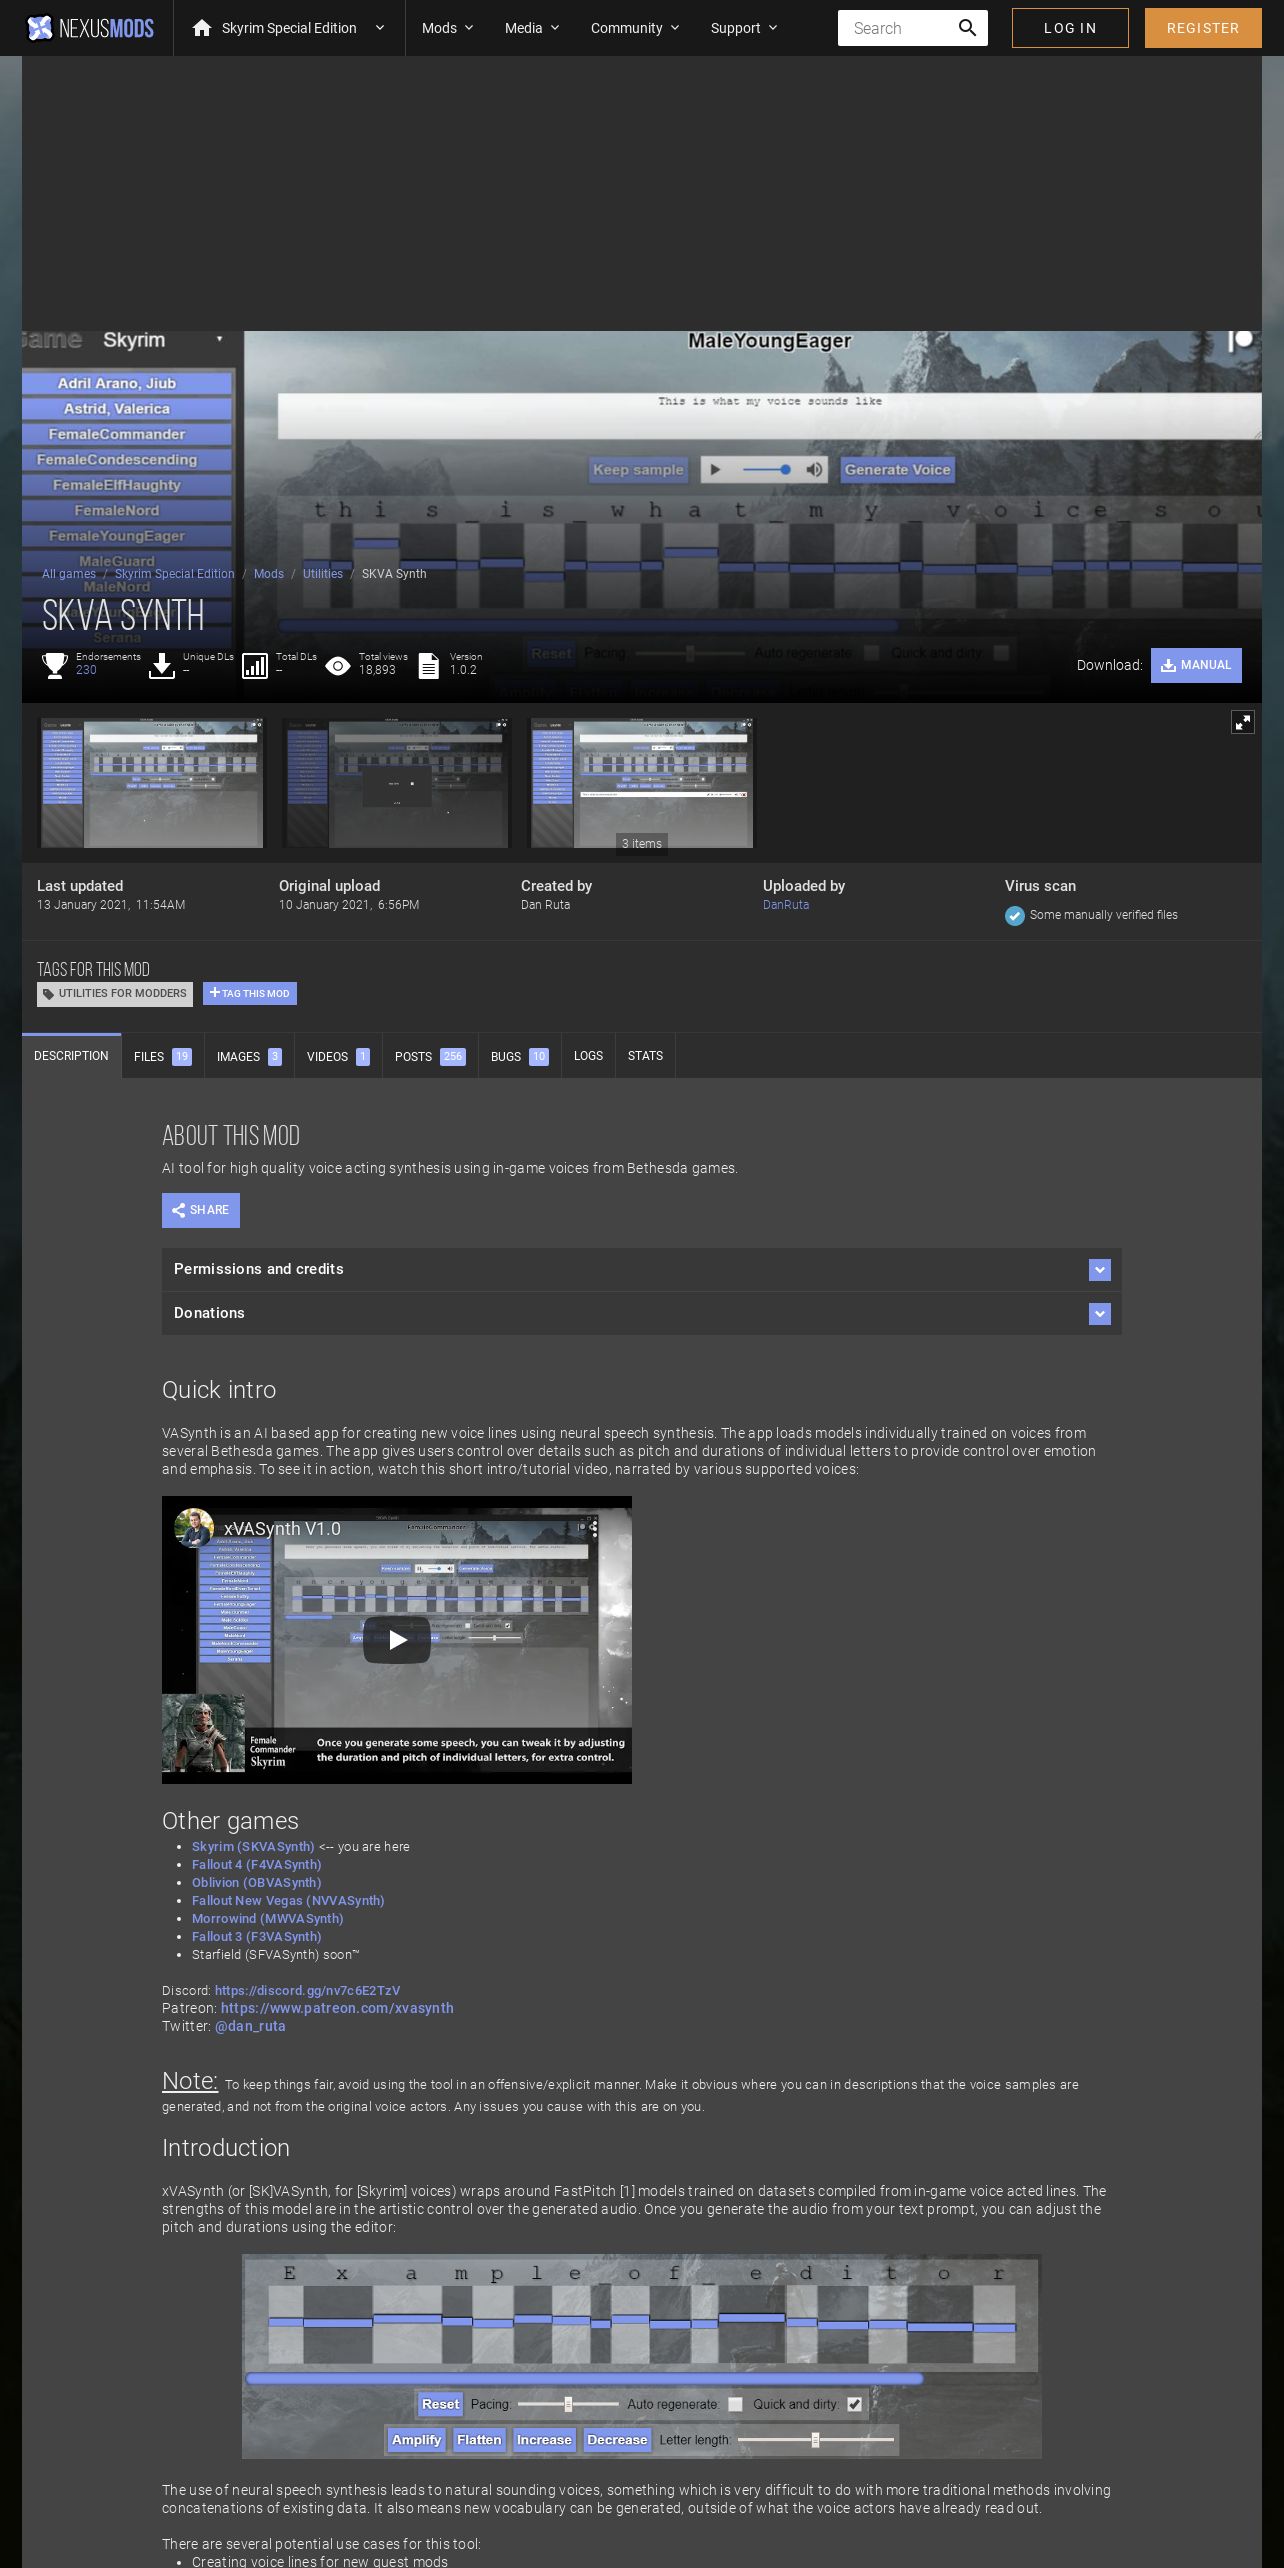Expand the image gallery to fullscreen

[1243, 722]
